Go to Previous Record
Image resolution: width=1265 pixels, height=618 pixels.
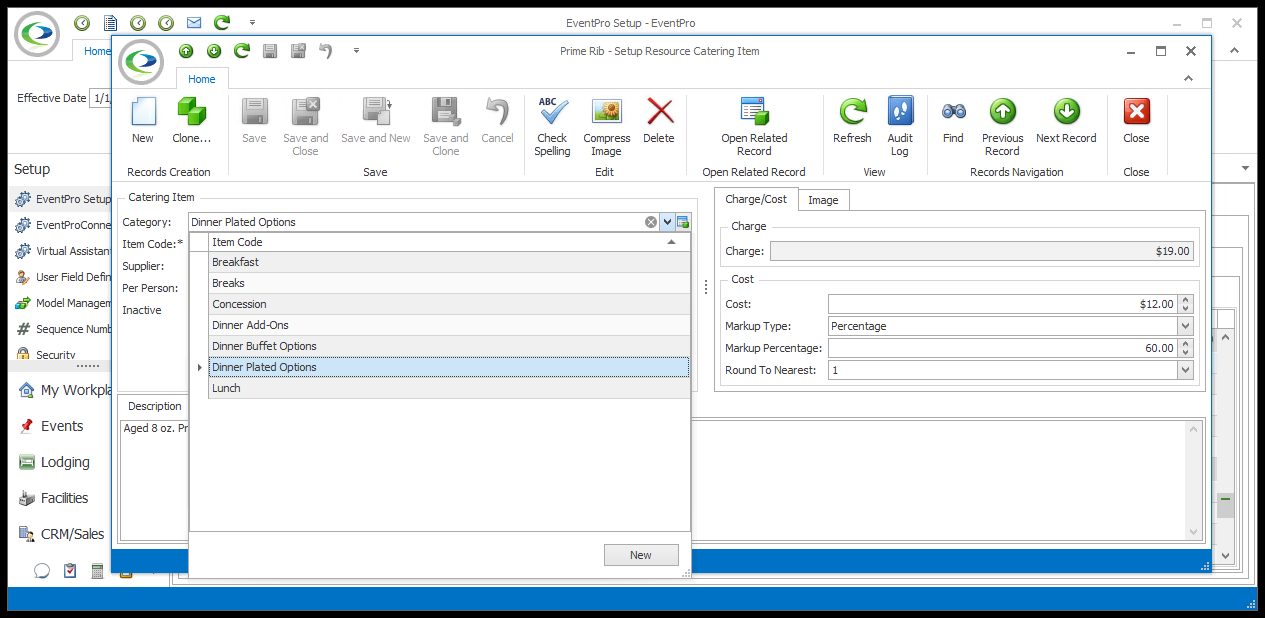1002,111
